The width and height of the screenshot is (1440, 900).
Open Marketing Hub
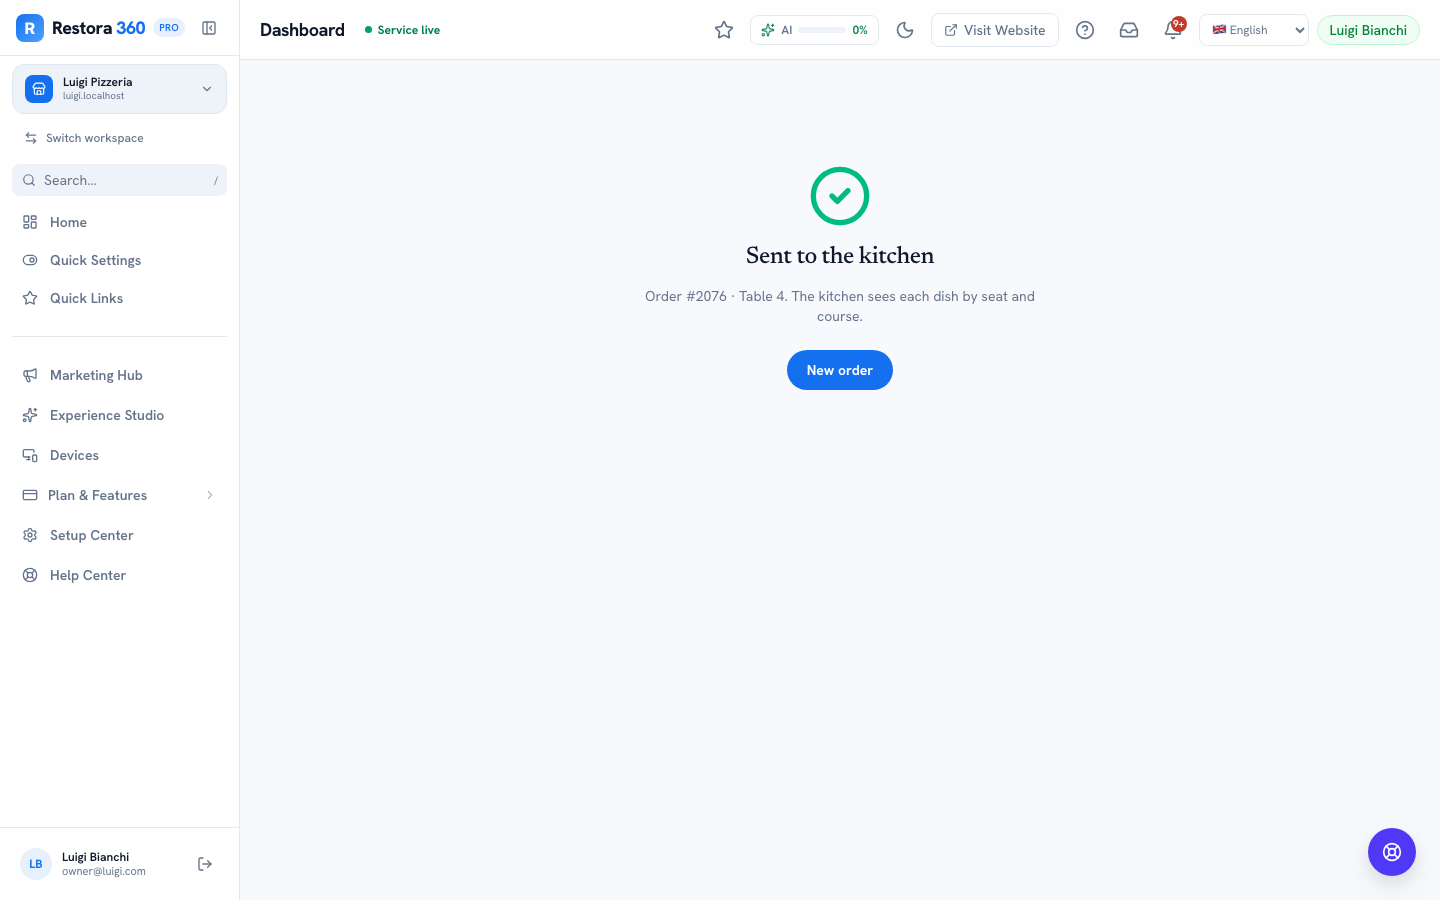(119, 375)
